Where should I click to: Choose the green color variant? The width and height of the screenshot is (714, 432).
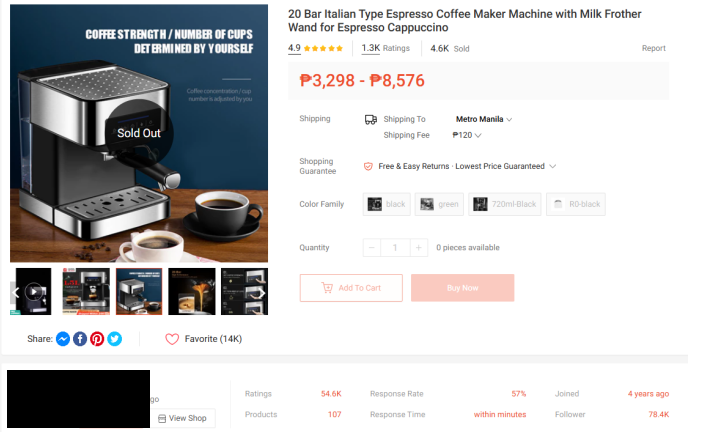(x=439, y=204)
